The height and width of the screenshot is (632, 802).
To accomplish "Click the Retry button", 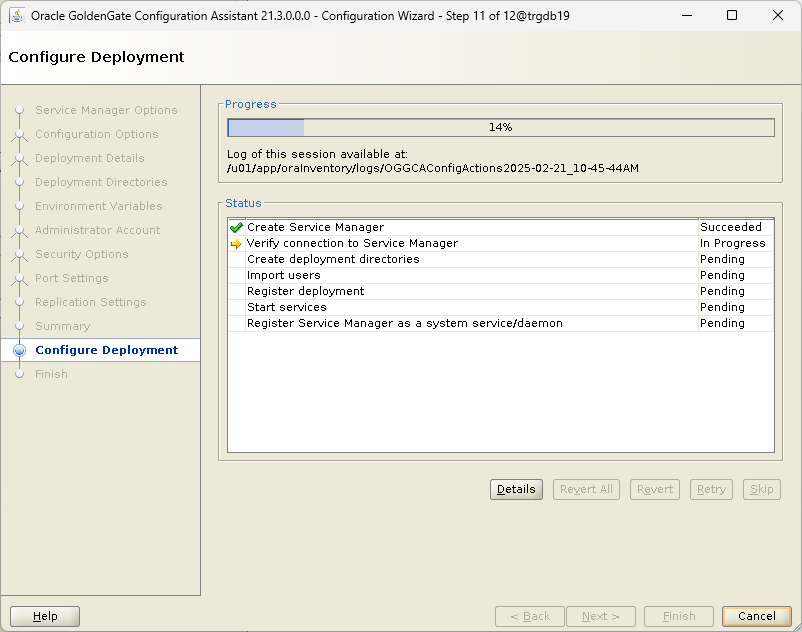I will 711,489.
